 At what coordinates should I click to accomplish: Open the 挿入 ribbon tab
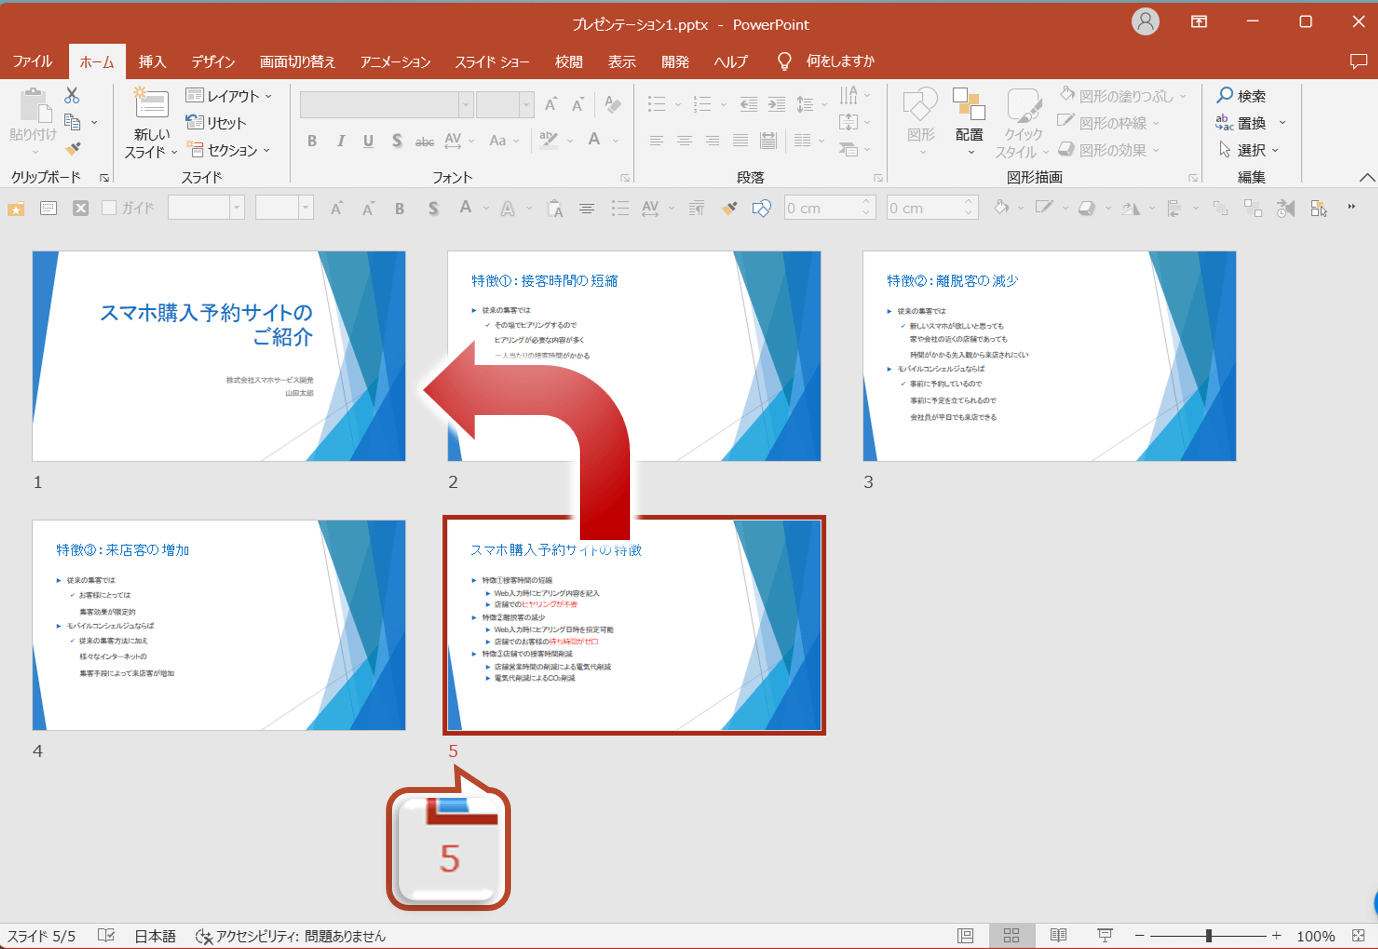[x=152, y=61]
